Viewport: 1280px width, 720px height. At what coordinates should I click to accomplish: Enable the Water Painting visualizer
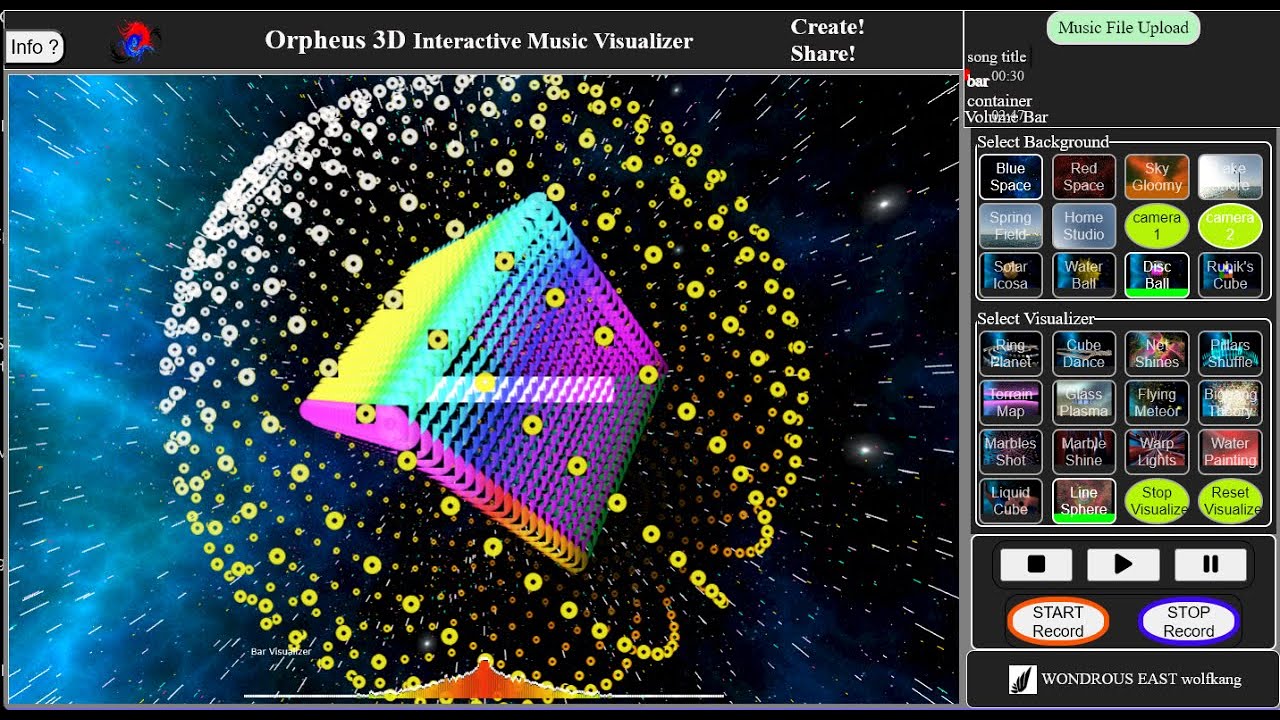(1230, 451)
